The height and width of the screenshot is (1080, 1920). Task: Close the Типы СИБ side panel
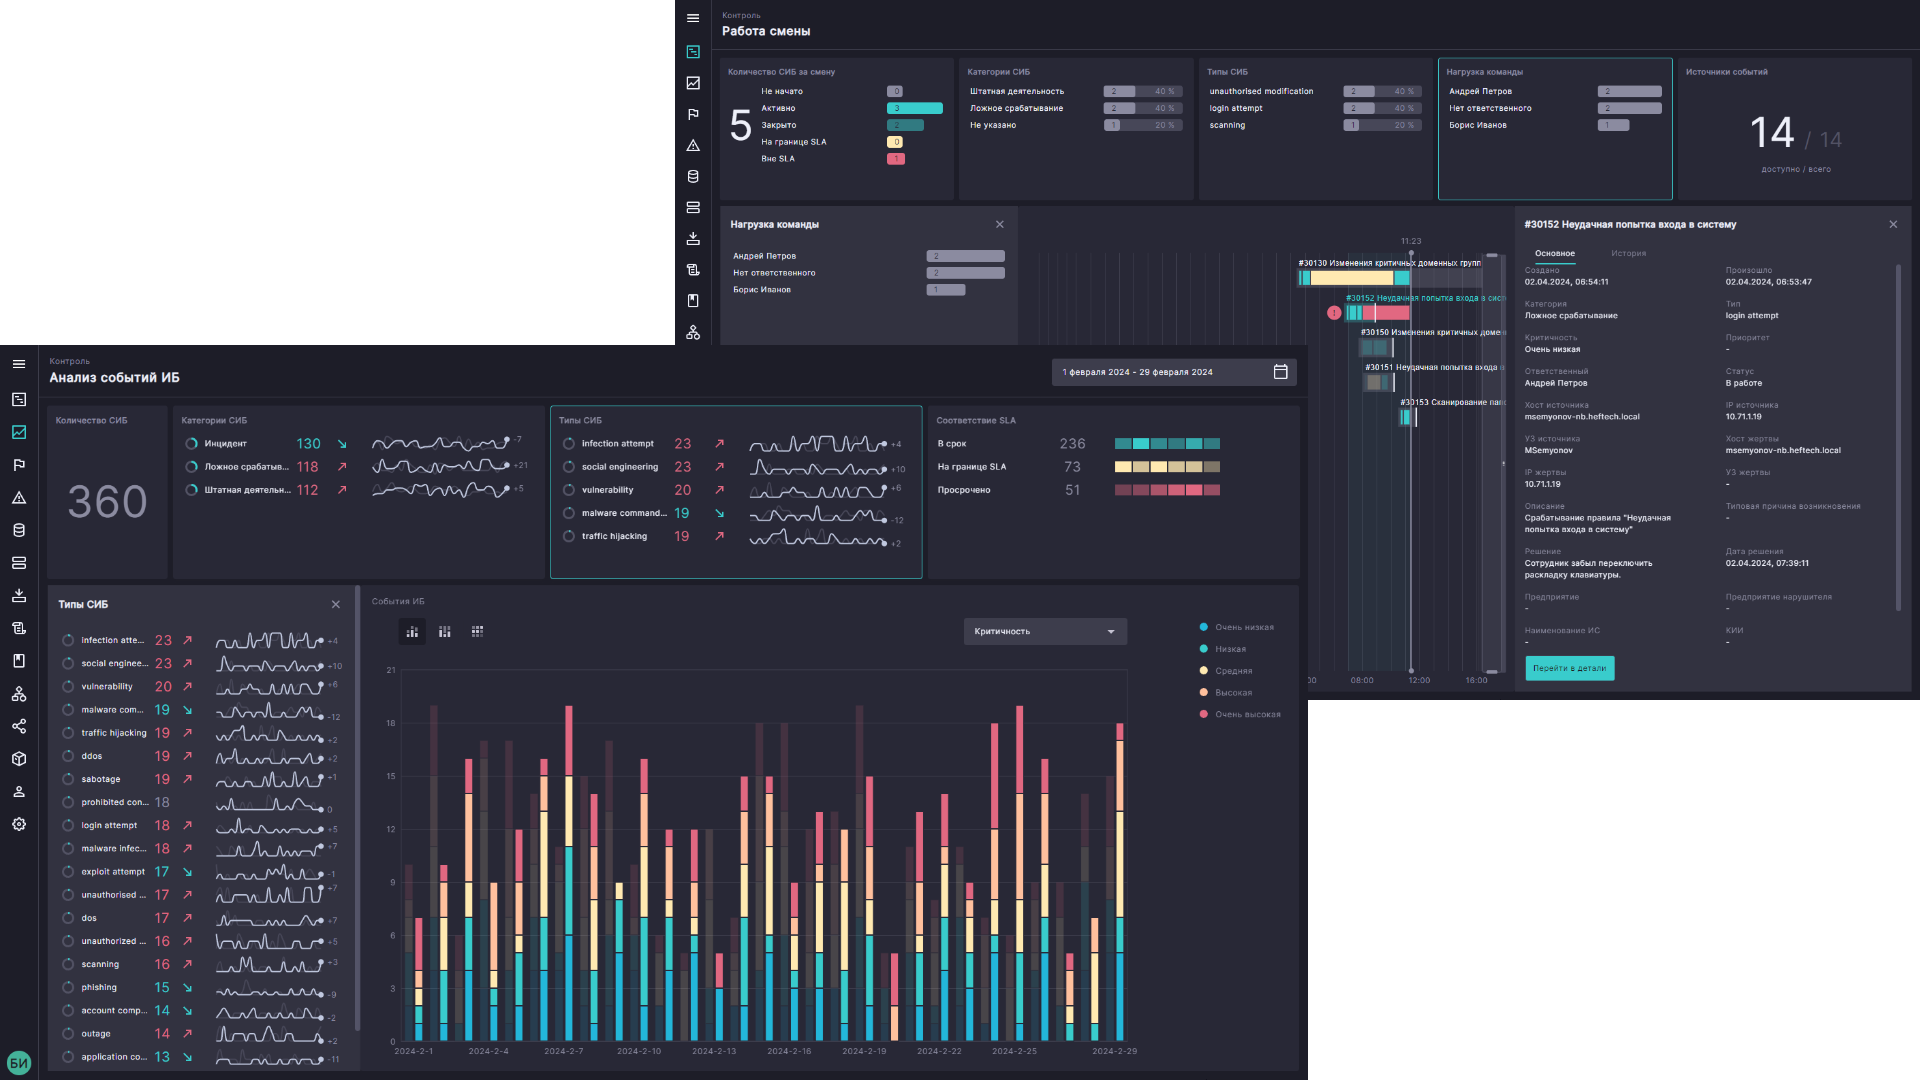(x=336, y=604)
